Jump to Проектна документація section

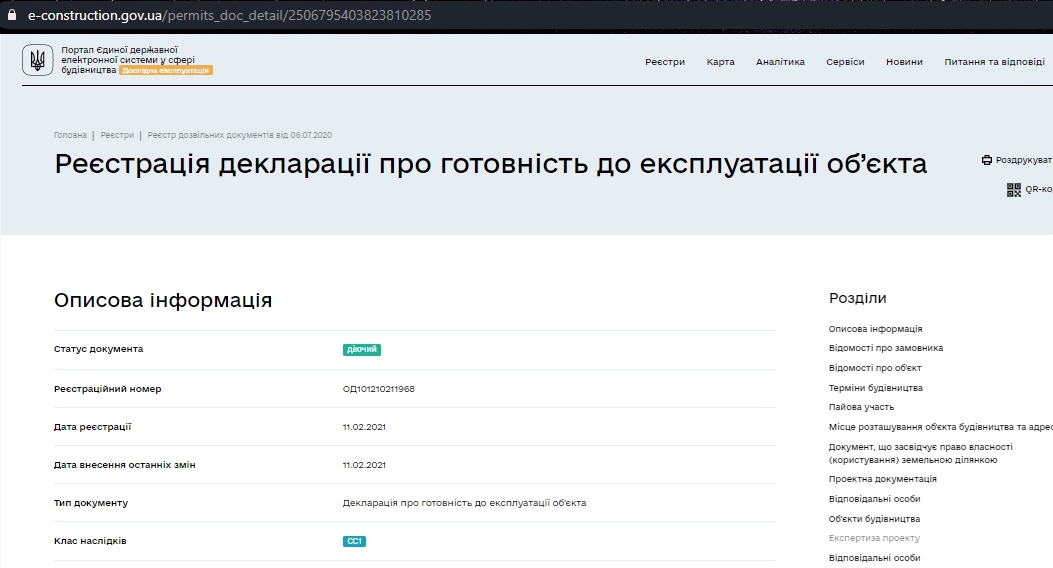tap(882, 479)
